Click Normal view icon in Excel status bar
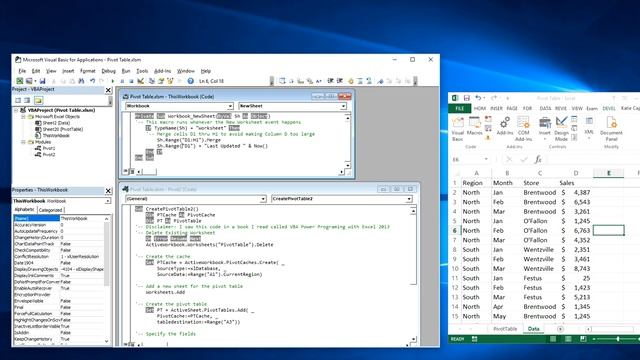 [x=553, y=339]
